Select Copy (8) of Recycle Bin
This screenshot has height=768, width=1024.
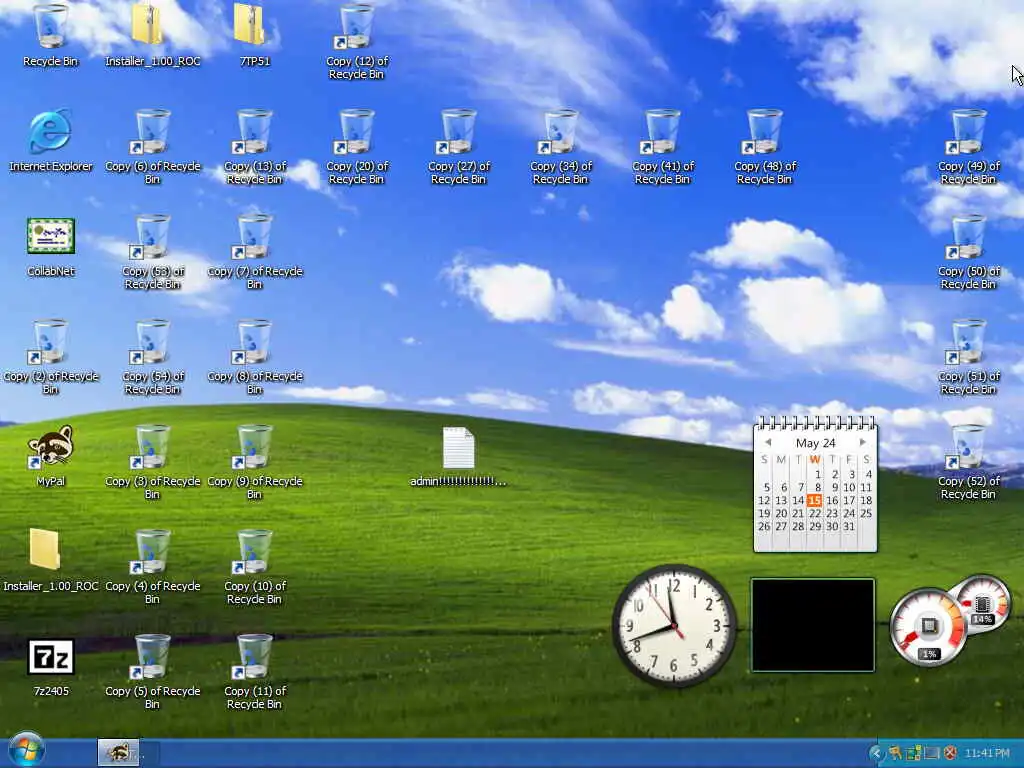click(x=254, y=357)
